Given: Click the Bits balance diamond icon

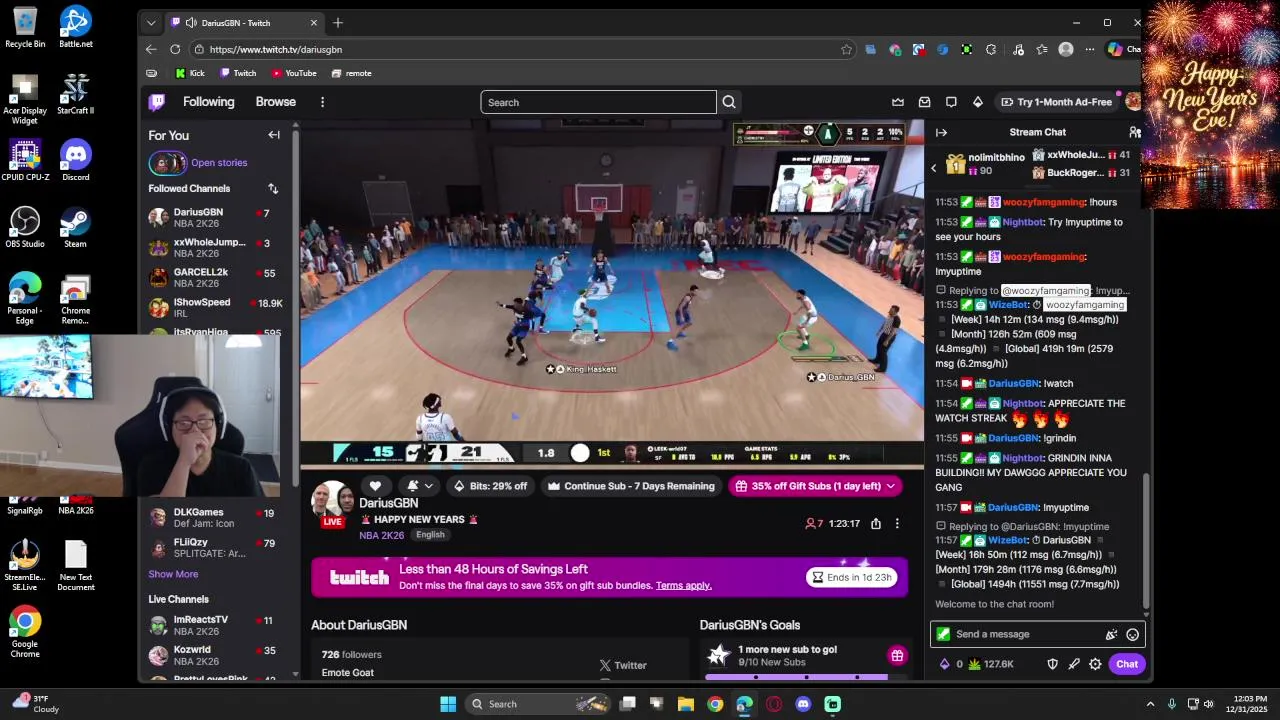Looking at the screenshot, I should [944, 664].
